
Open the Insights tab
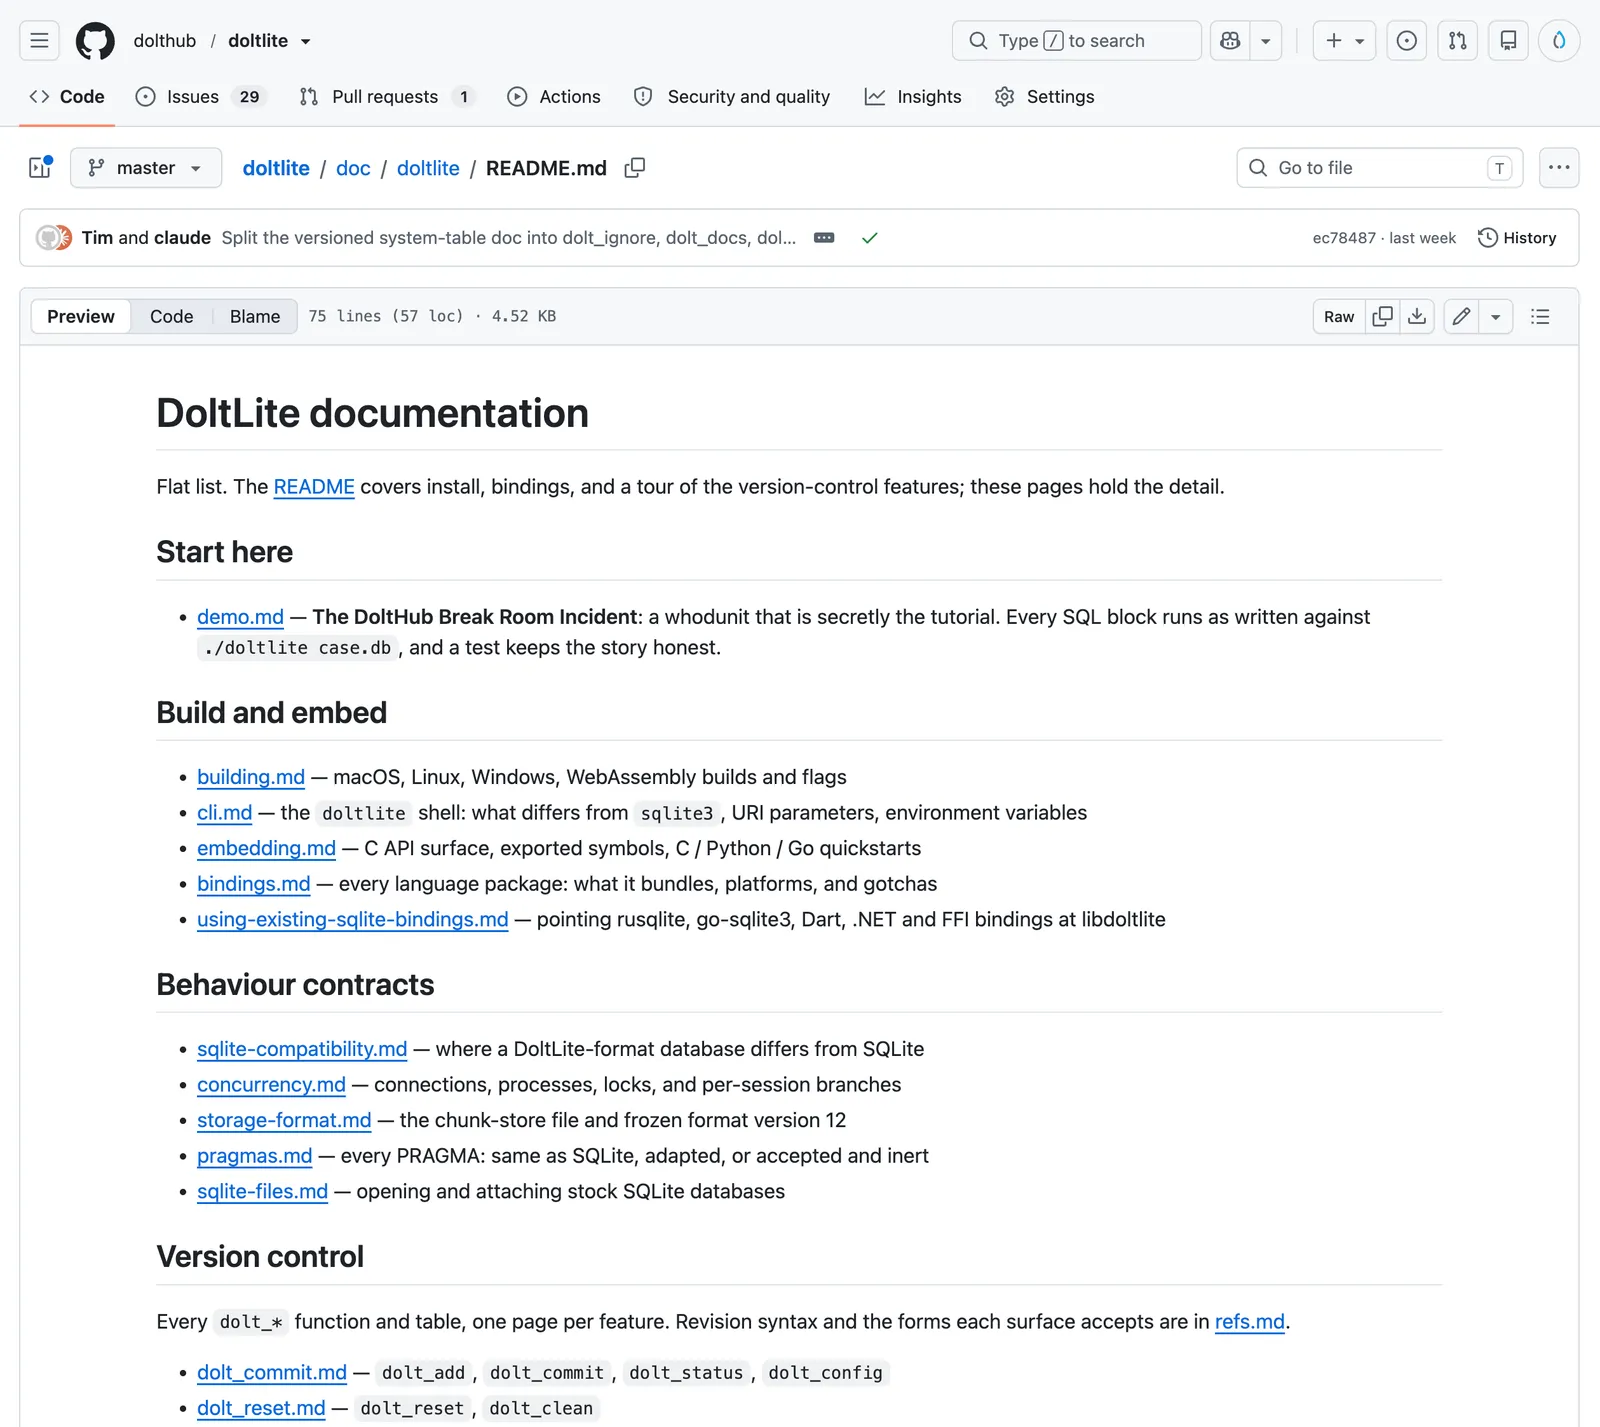913,97
